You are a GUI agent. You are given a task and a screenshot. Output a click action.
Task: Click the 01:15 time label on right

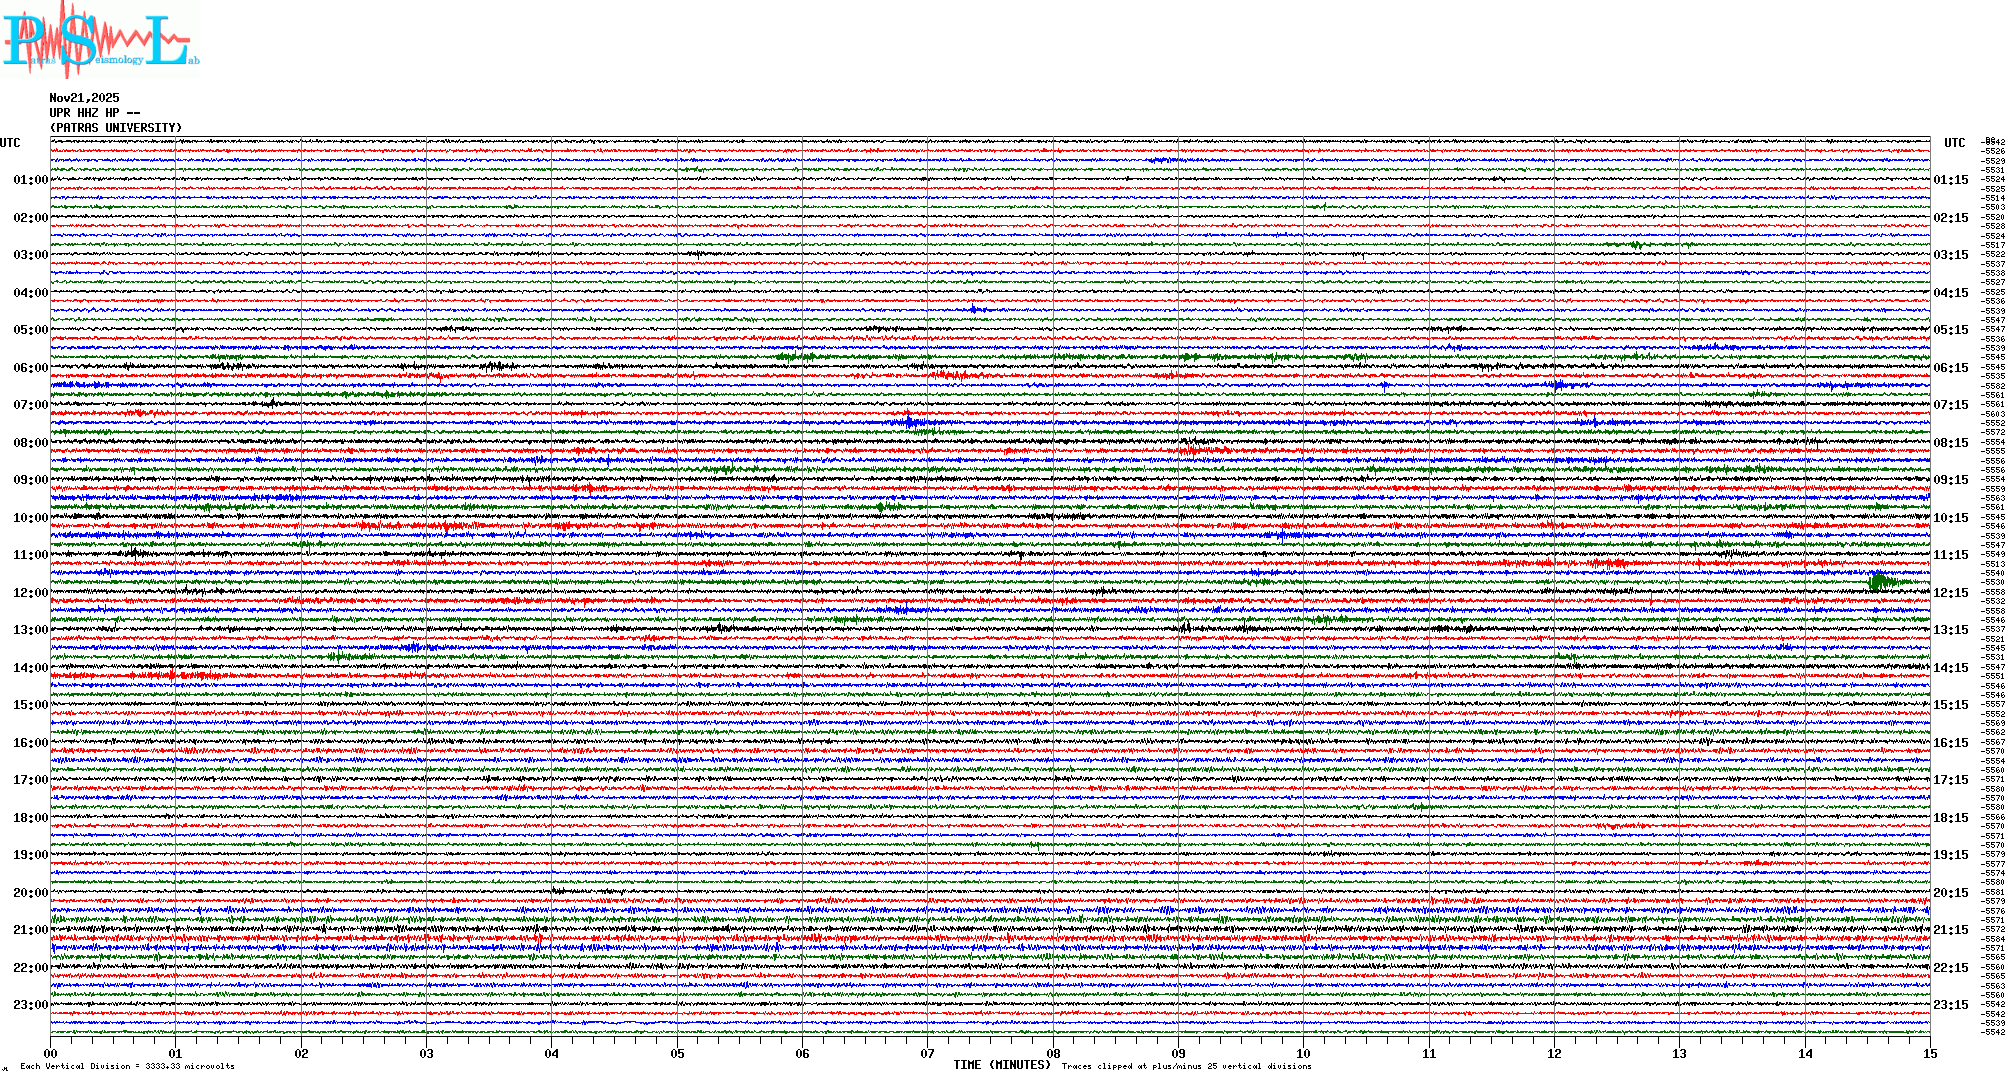click(1951, 180)
